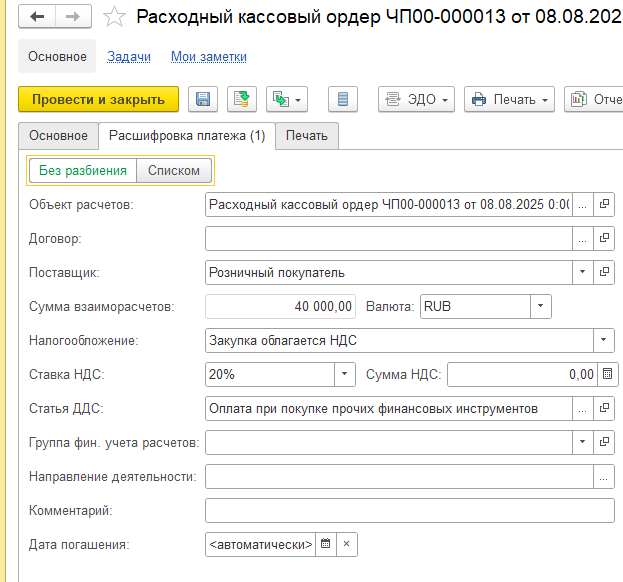Screen dimensions: 623x582
Task: Clear the Дата погашения value
Action: [346, 544]
